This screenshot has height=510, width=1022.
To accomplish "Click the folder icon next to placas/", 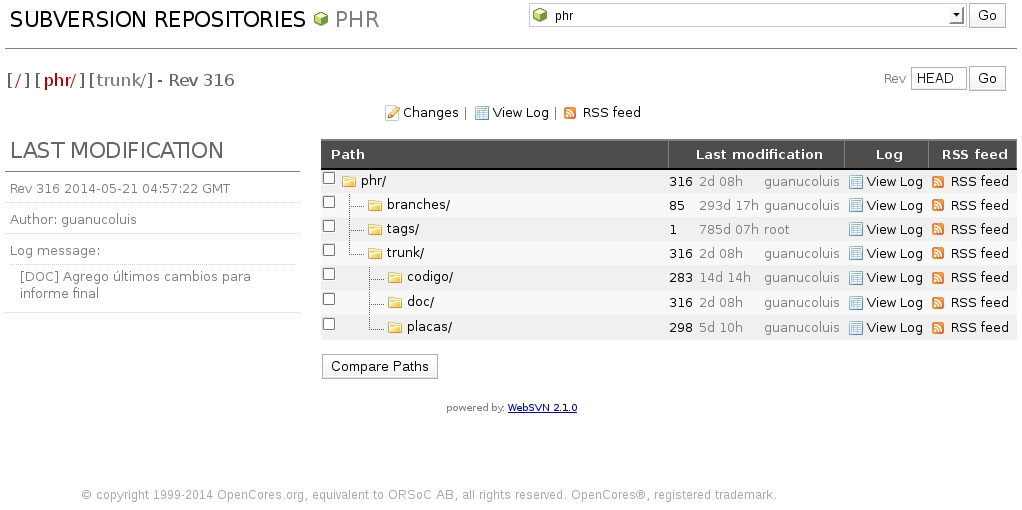I will [x=395, y=327].
